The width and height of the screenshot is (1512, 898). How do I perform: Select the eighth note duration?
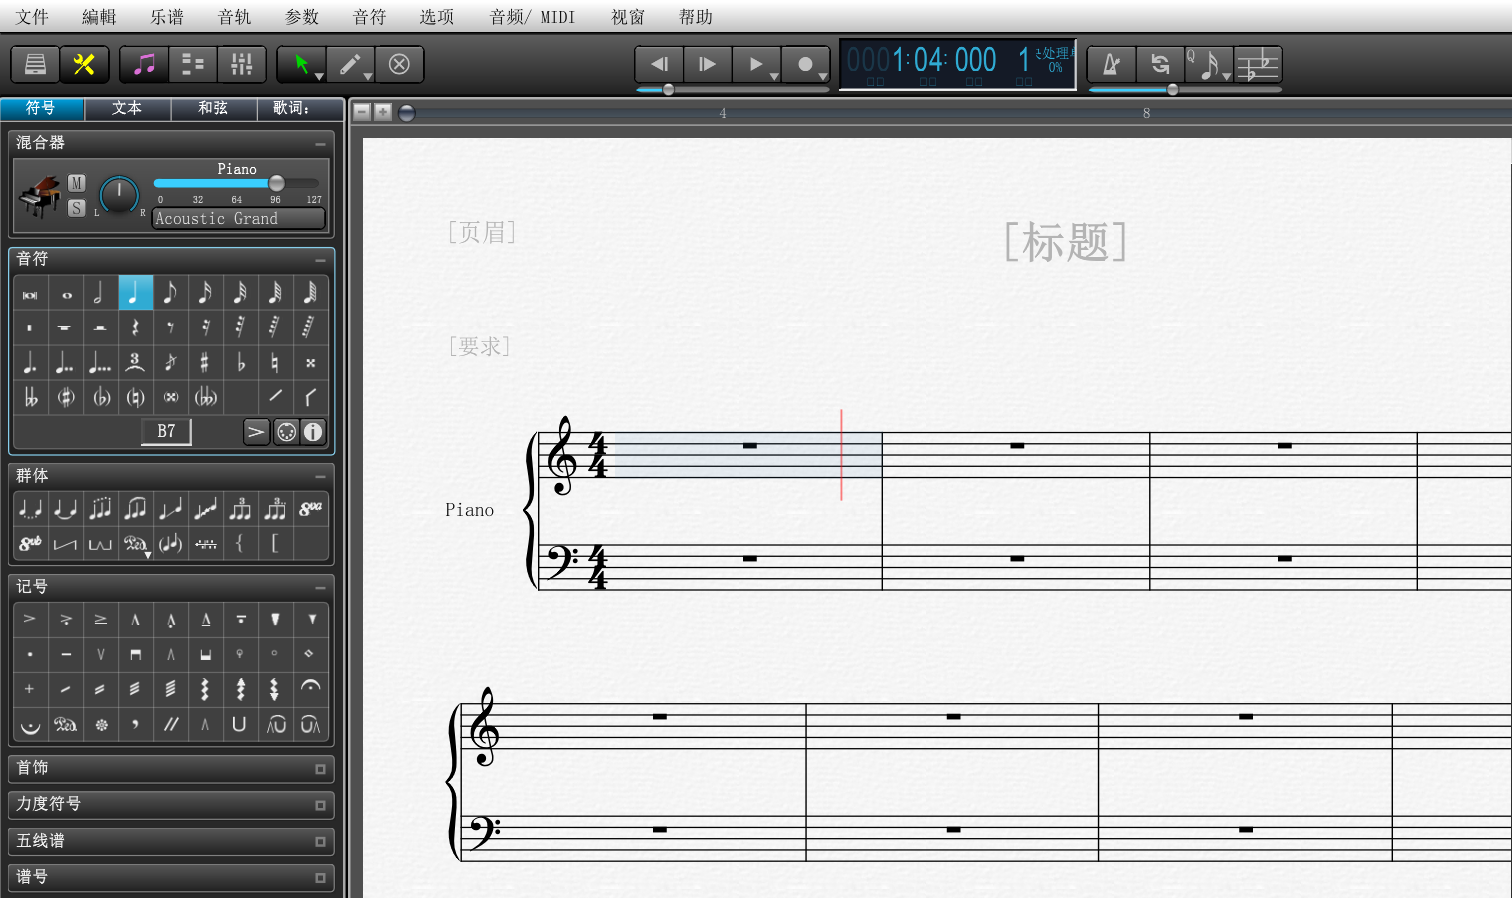click(x=170, y=294)
